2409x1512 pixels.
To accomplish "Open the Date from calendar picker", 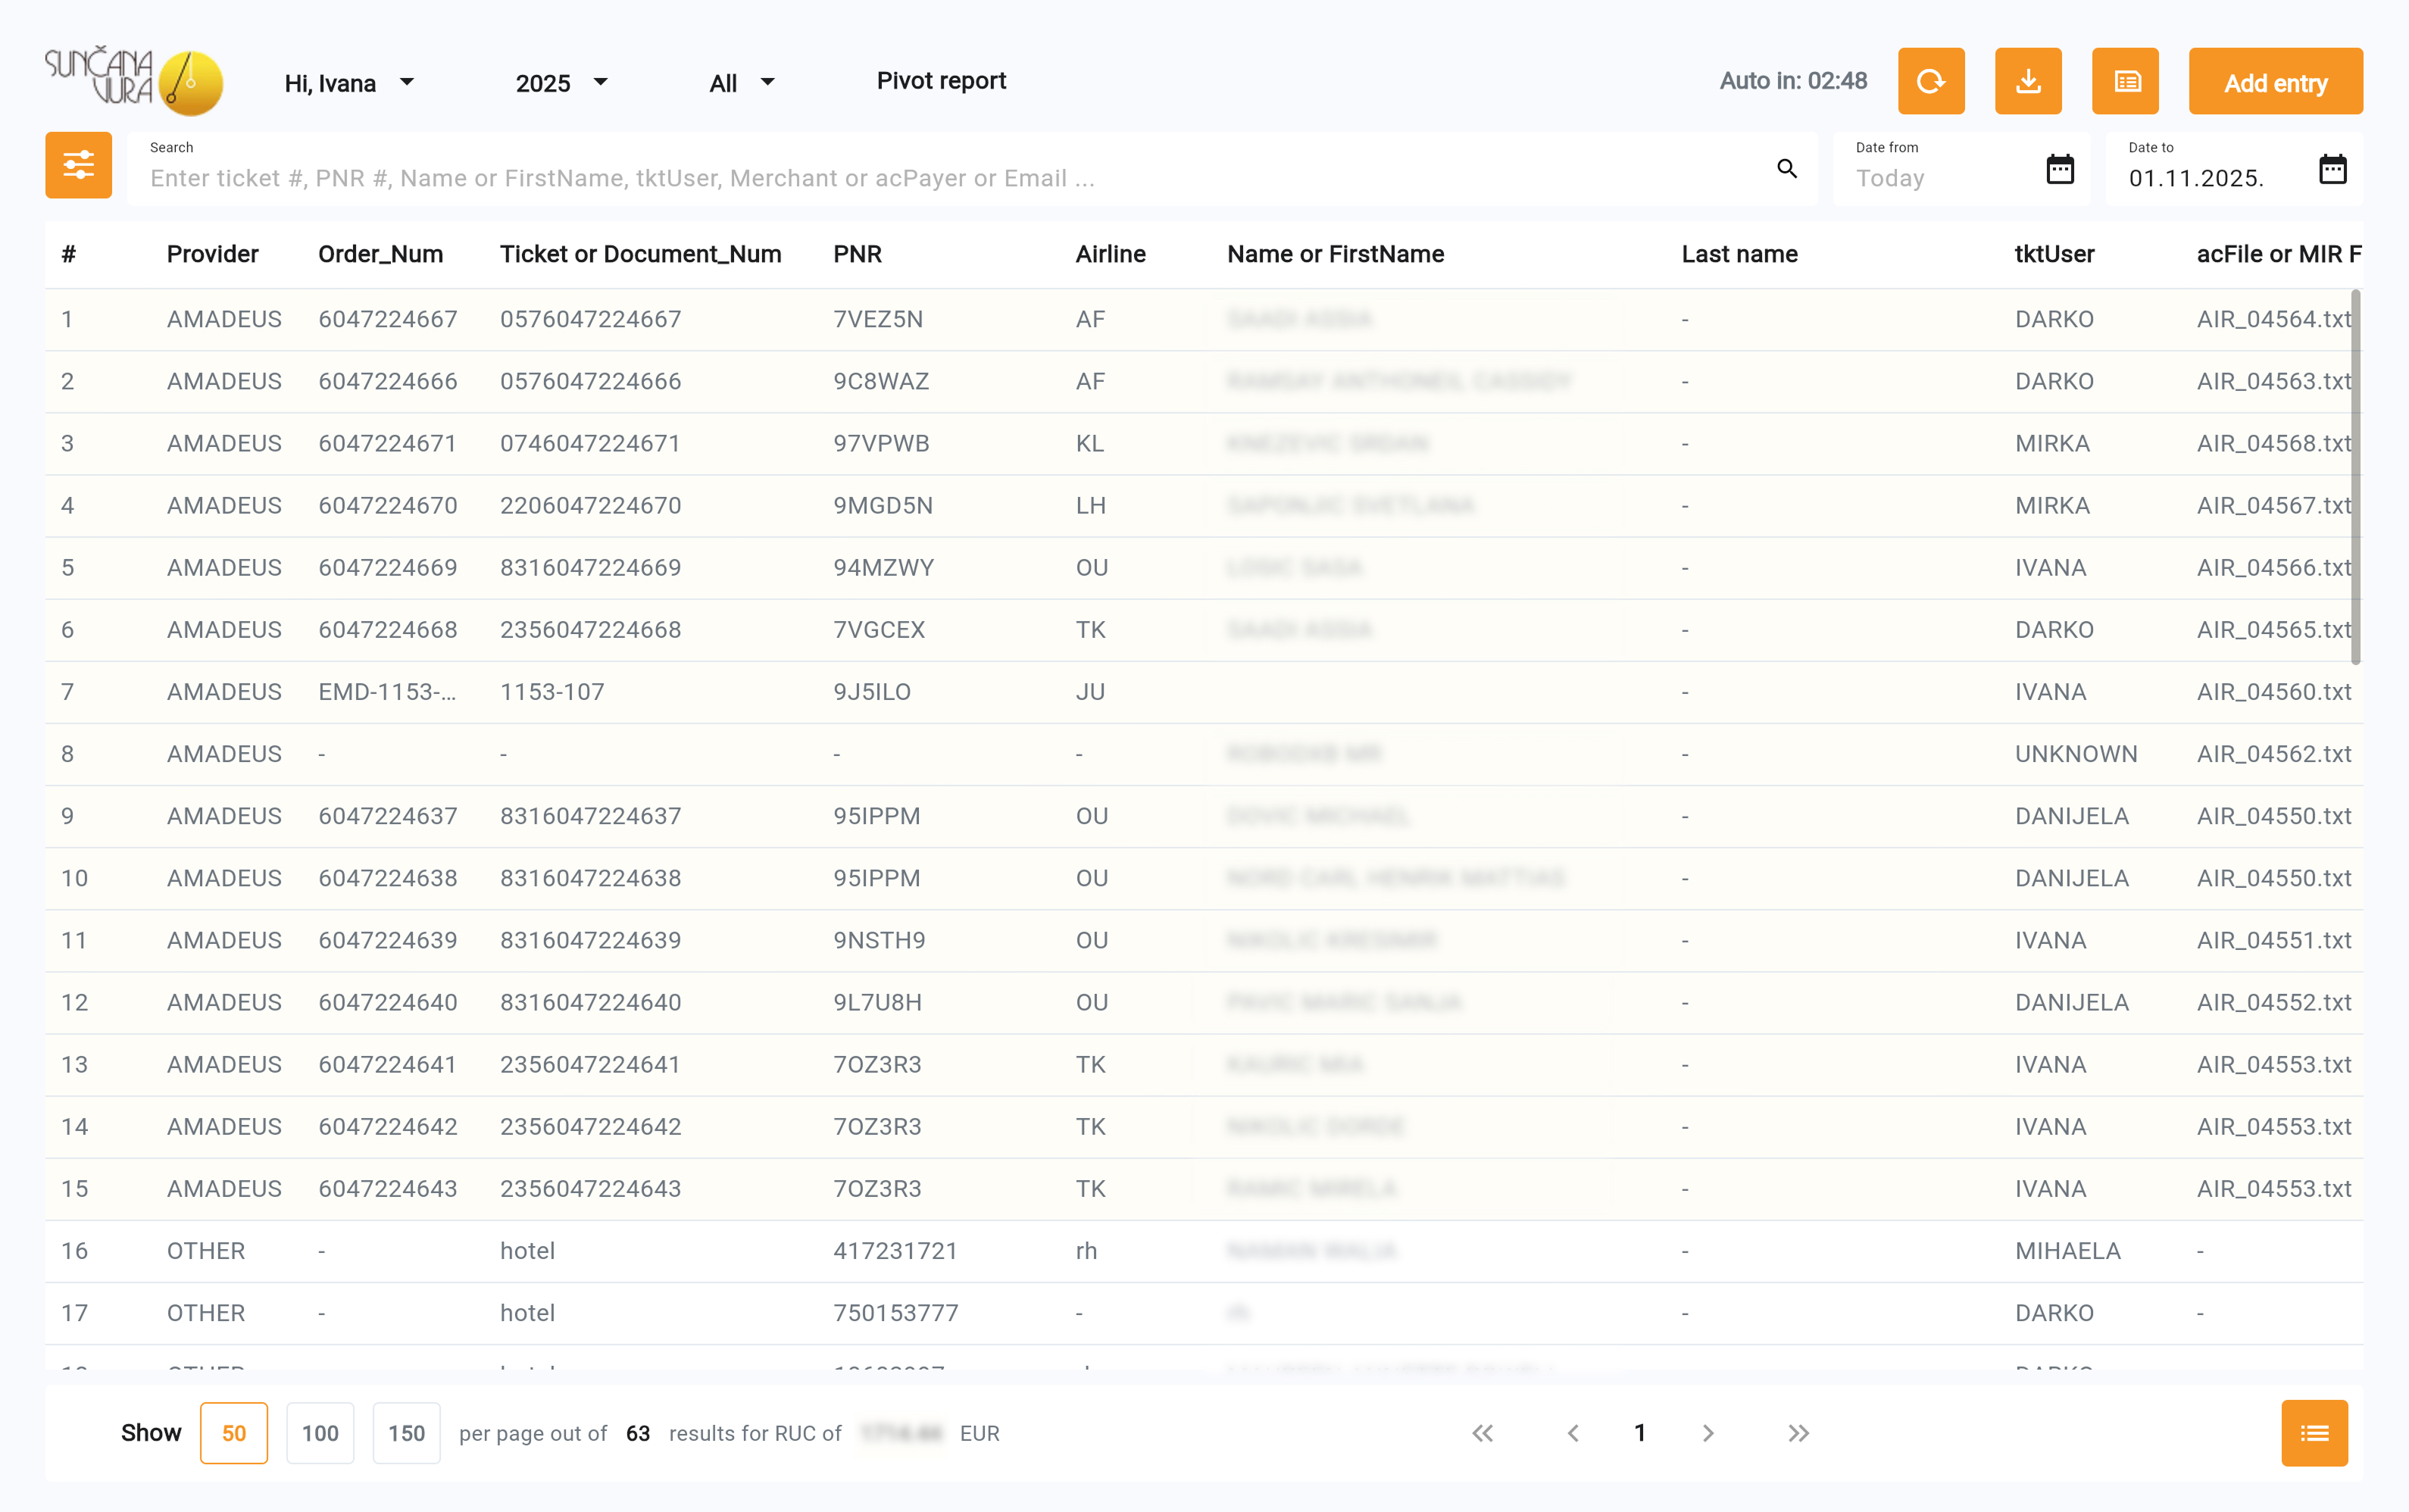I will point(2059,169).
